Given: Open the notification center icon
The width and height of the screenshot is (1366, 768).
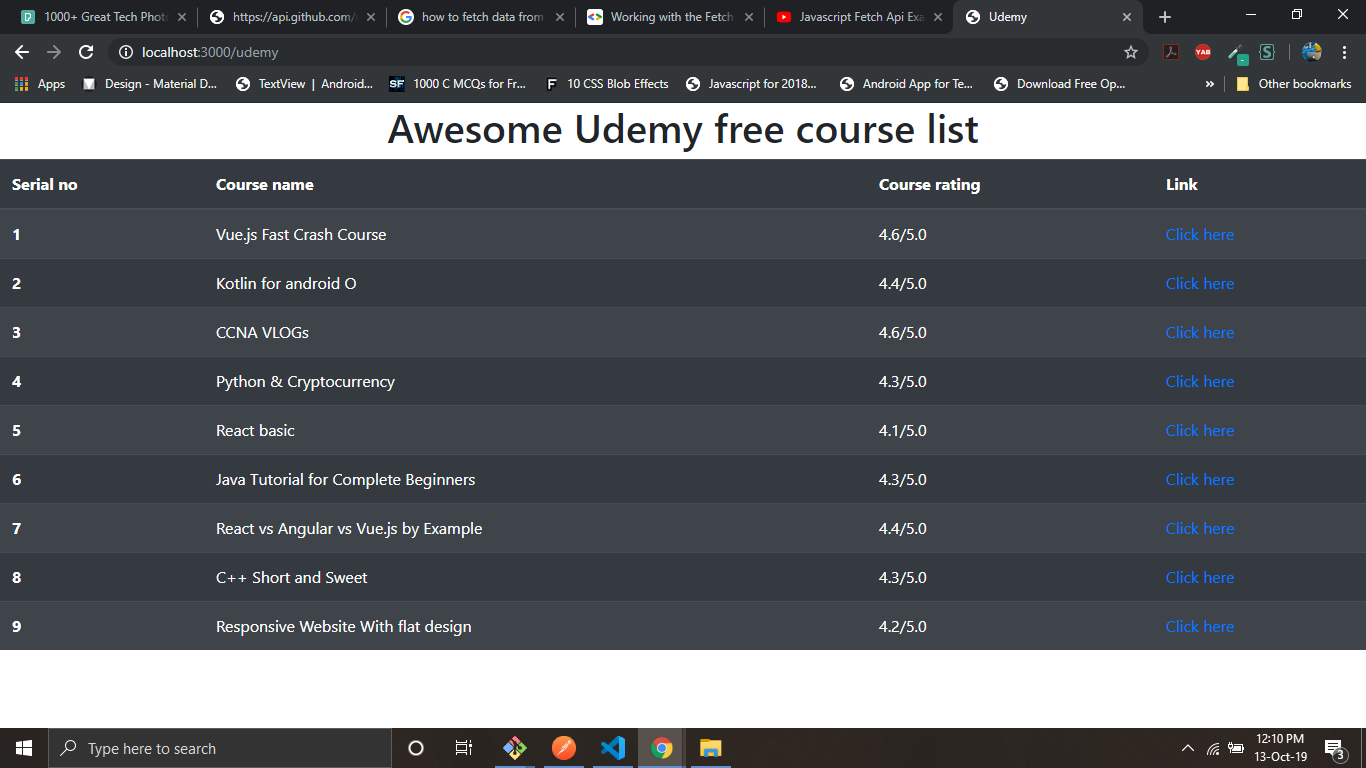Looking at the screenshot, I should click(x=1334, y=748).
